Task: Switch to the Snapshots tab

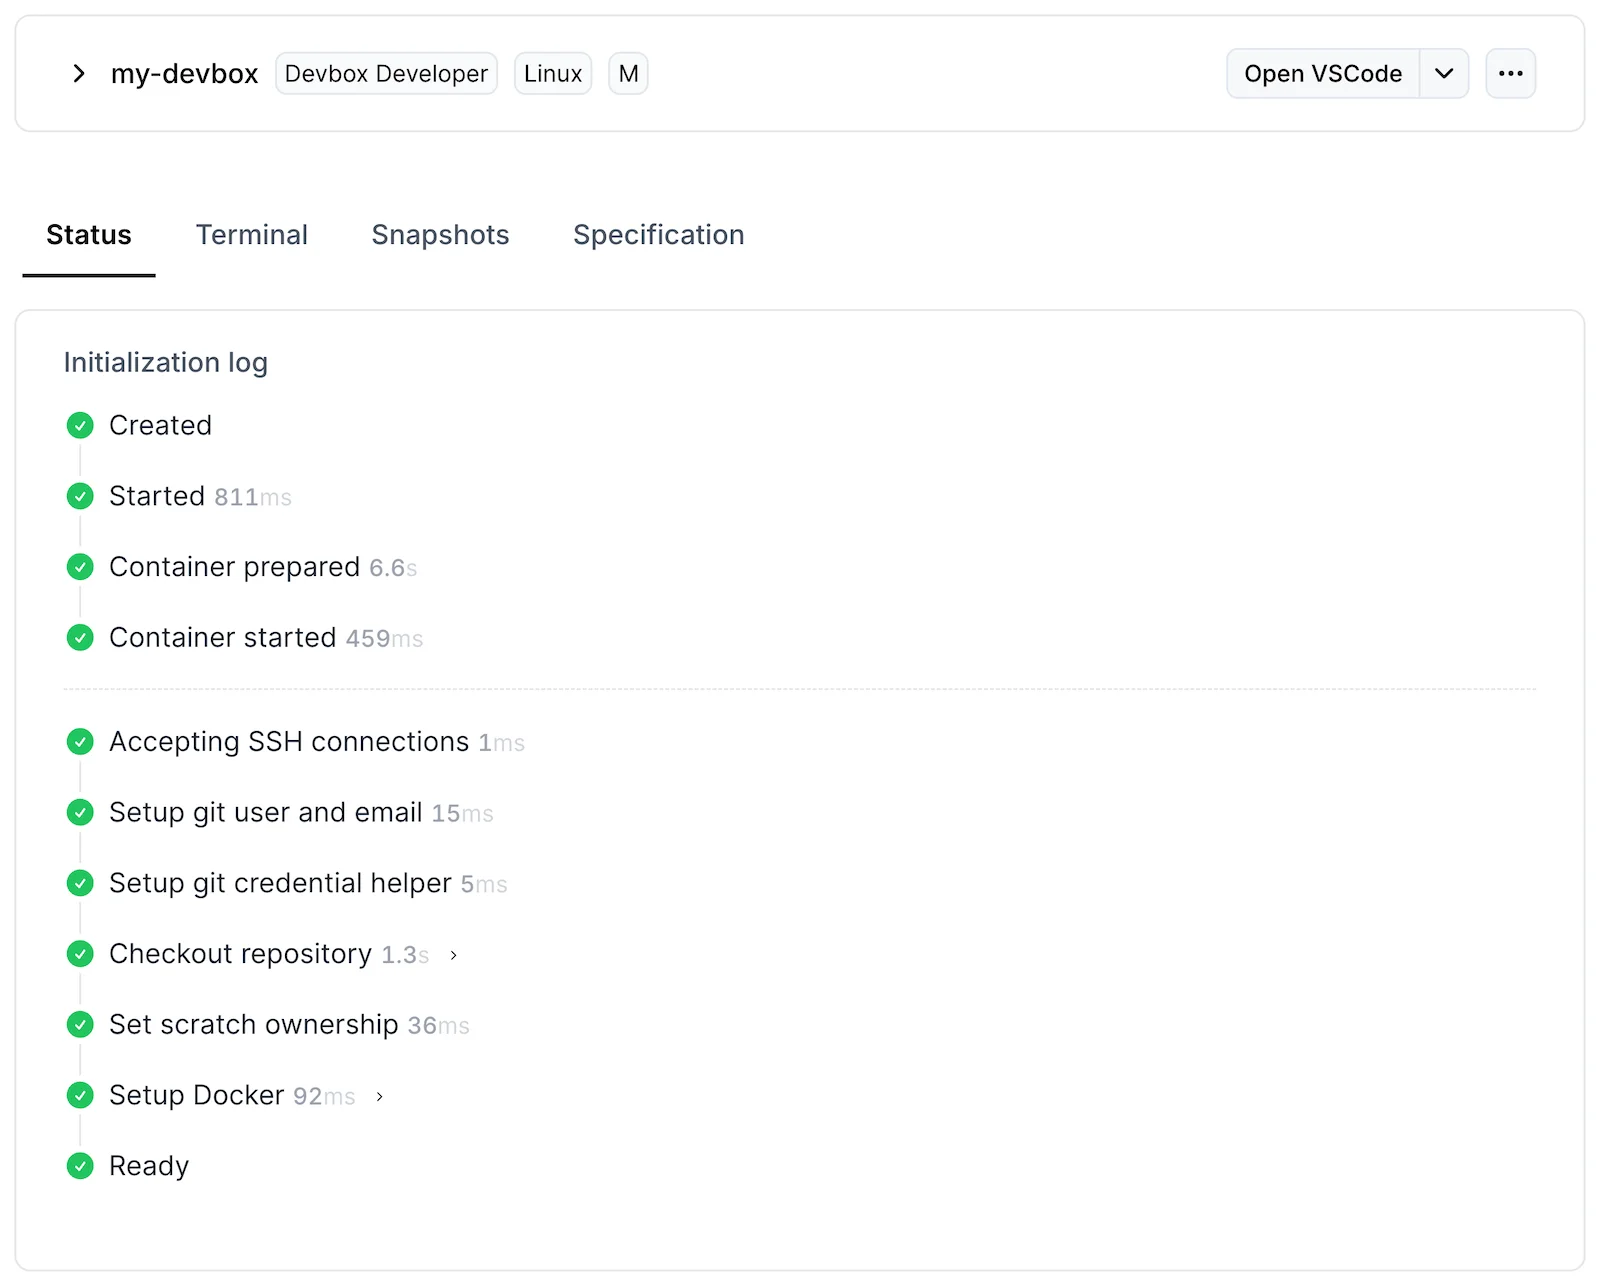Action: (440, 235)
